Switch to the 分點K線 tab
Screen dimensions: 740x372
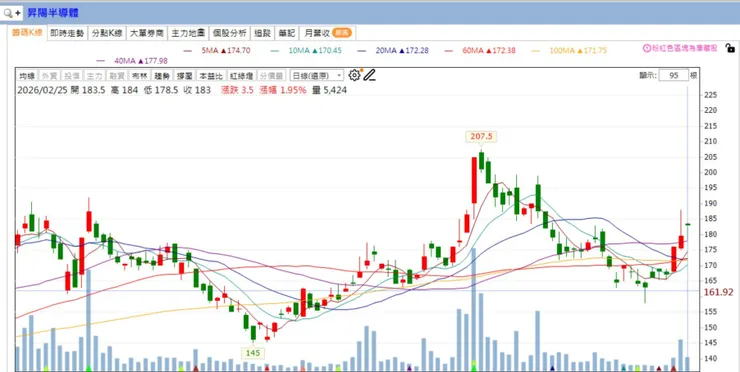point(107,33)
